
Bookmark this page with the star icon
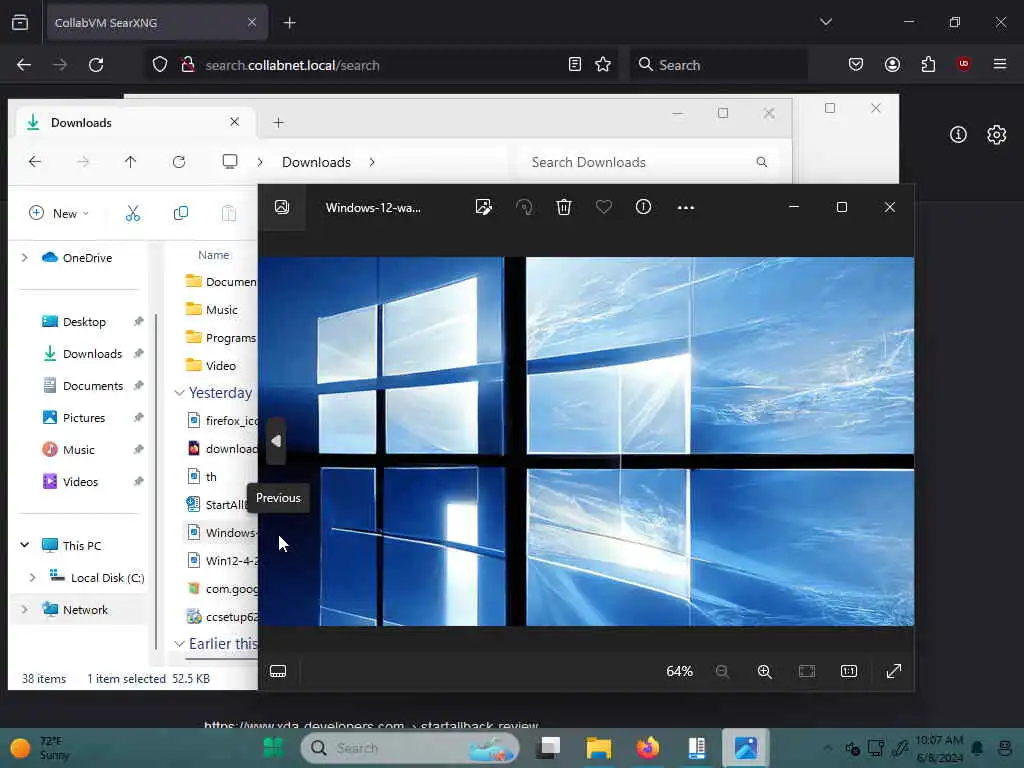pyautogui.click(x=603, y=64)
